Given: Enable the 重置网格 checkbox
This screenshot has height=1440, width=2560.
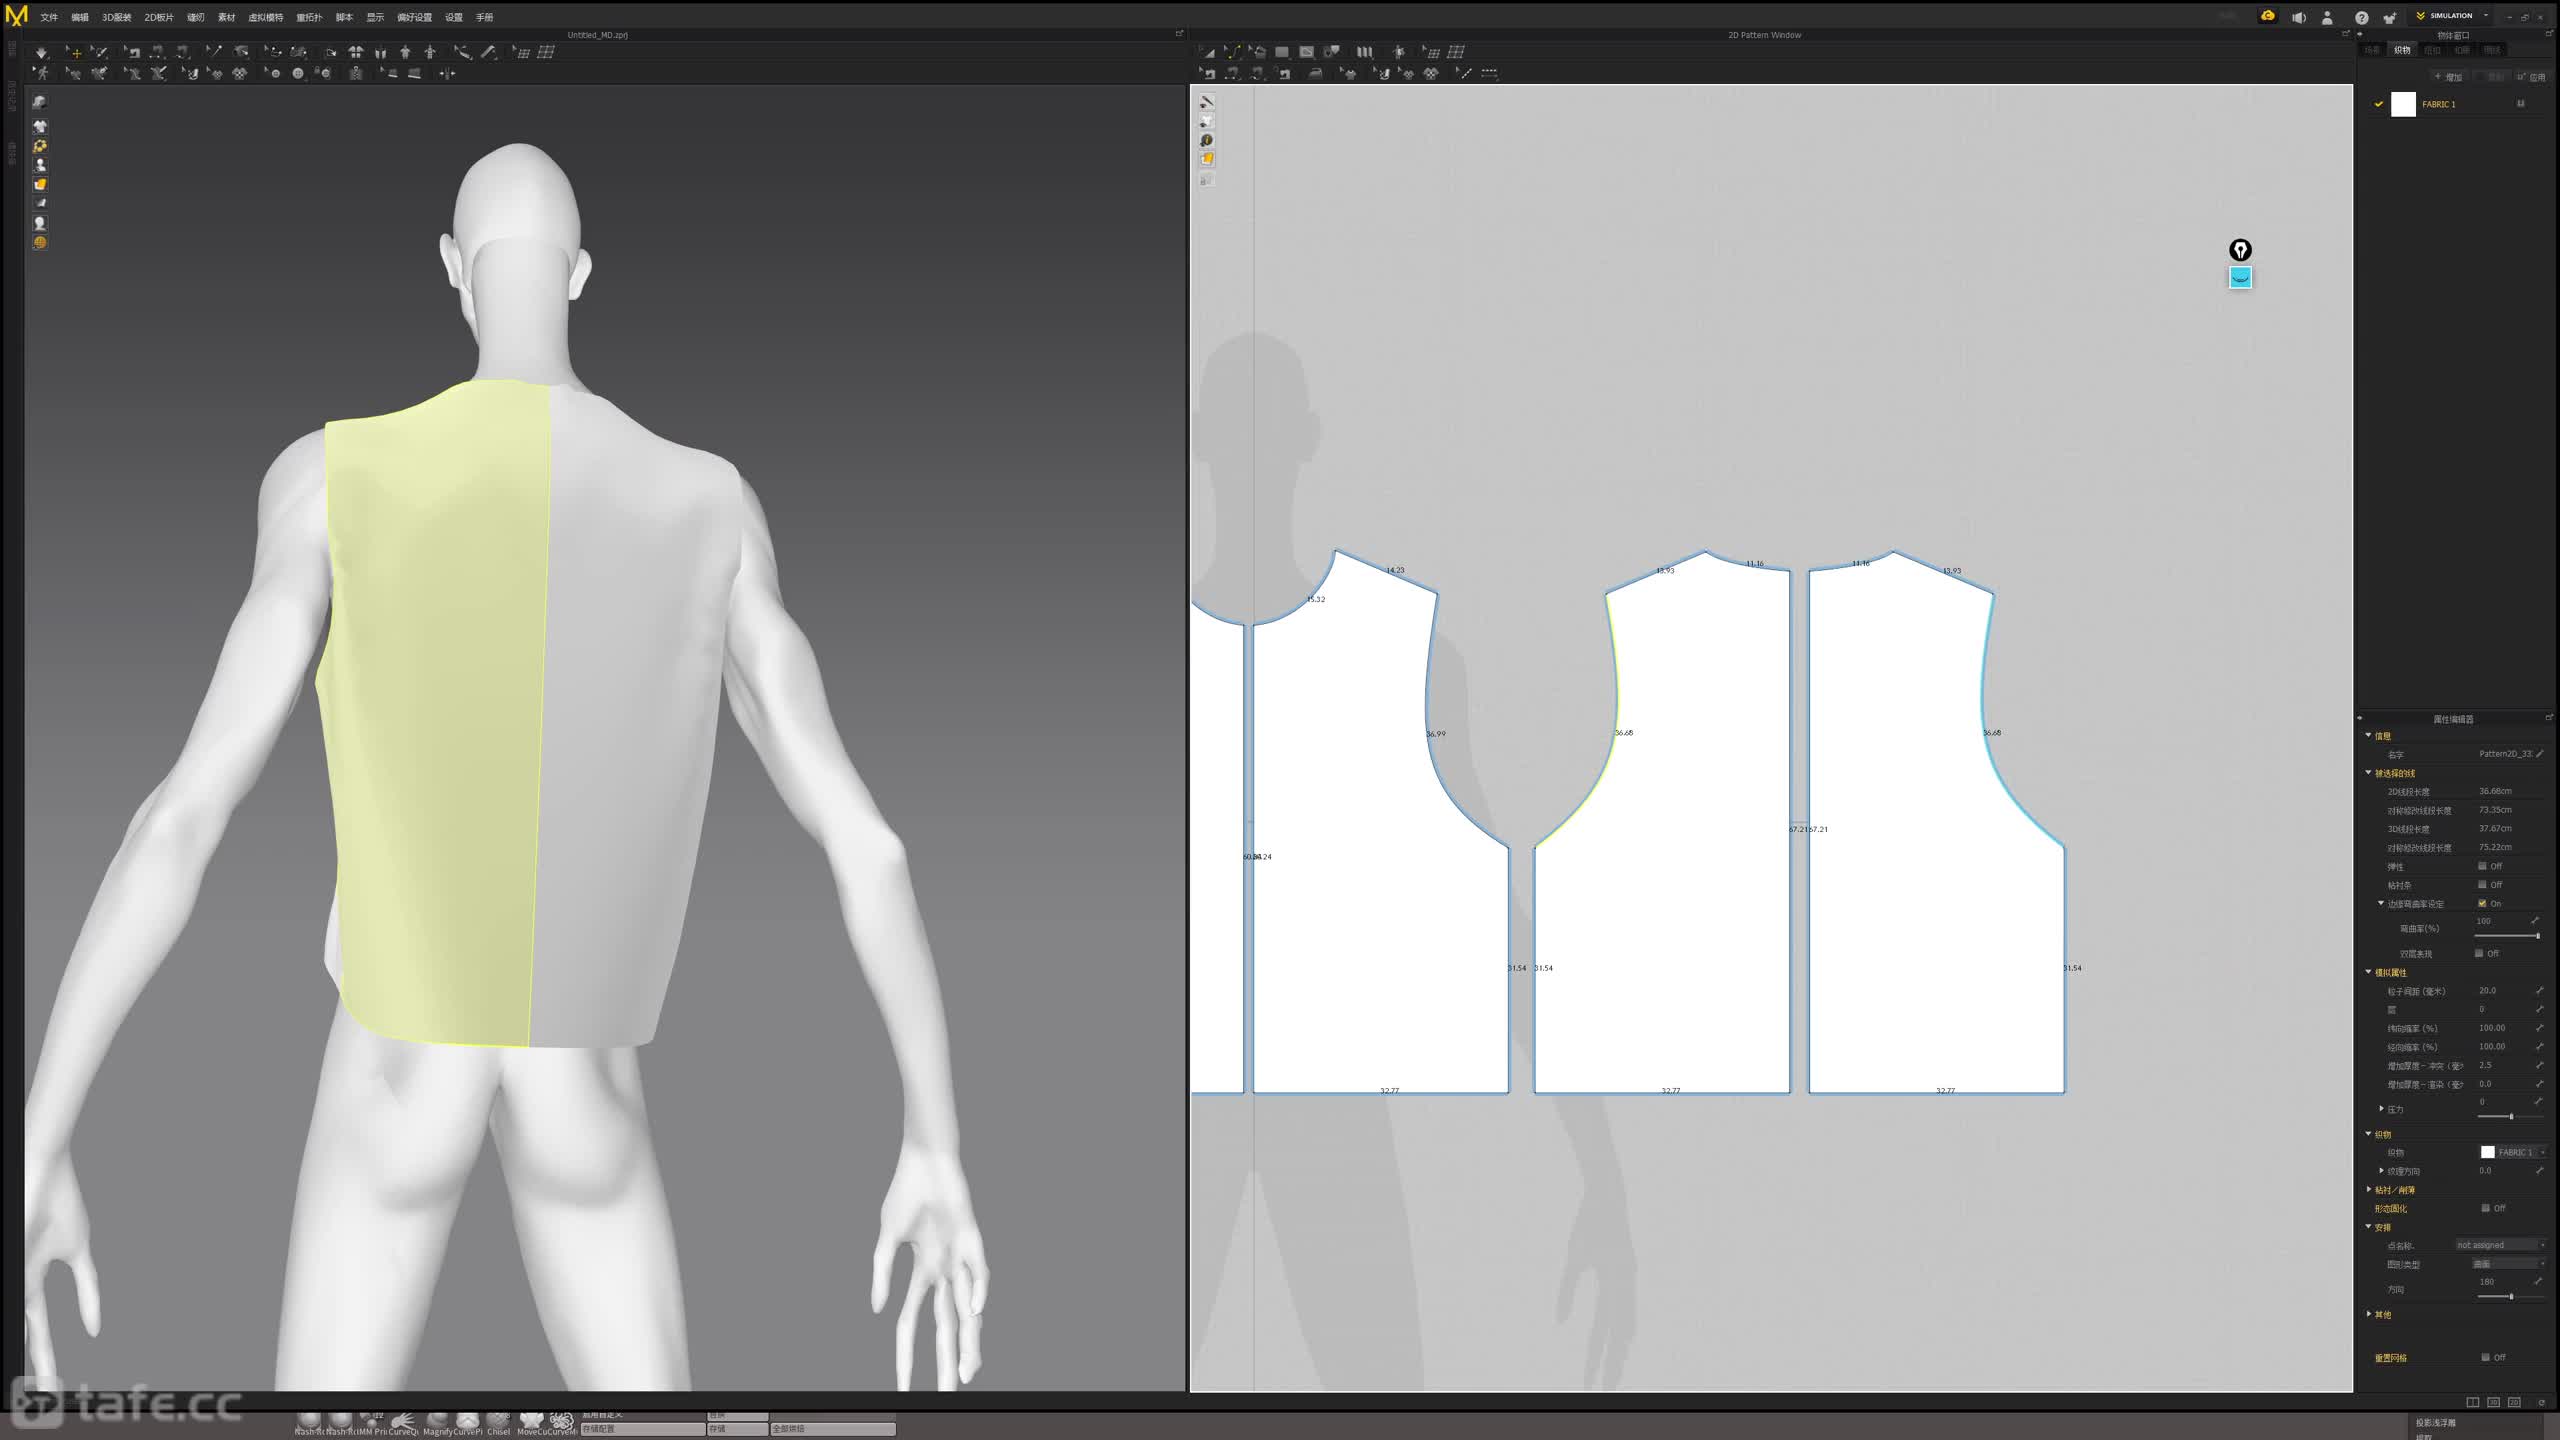Looking at the screenshot, I should click(2485, 1357).
